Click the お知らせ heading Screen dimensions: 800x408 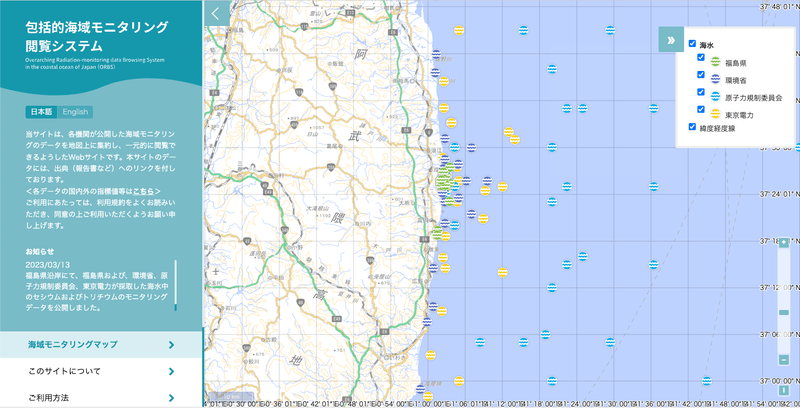click(x=40, y=251)
